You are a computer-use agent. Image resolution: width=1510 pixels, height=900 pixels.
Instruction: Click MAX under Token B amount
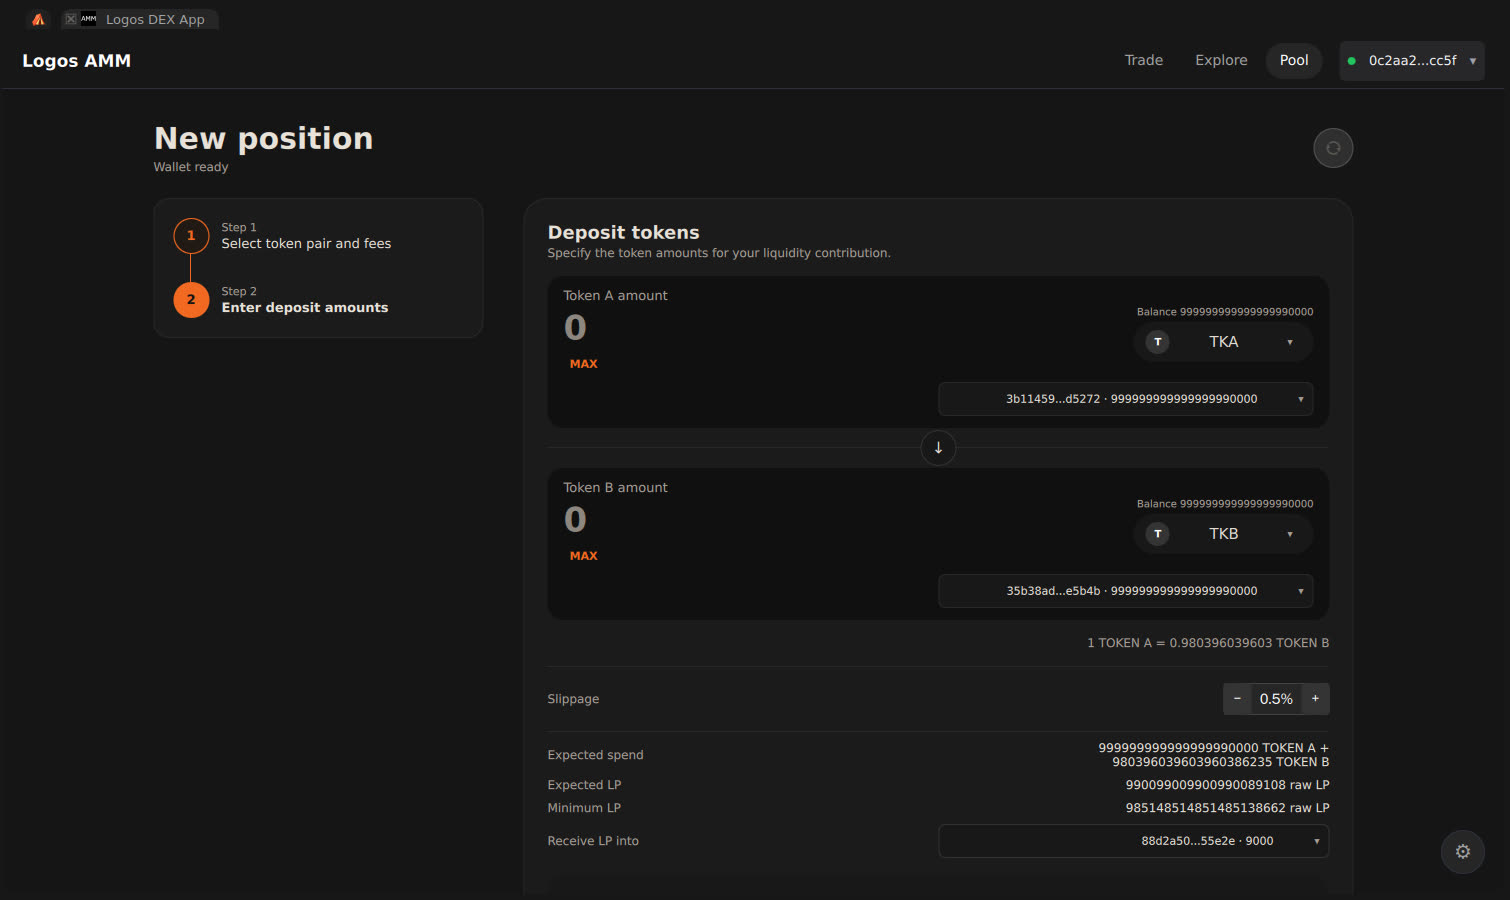(x=583, y=556)
